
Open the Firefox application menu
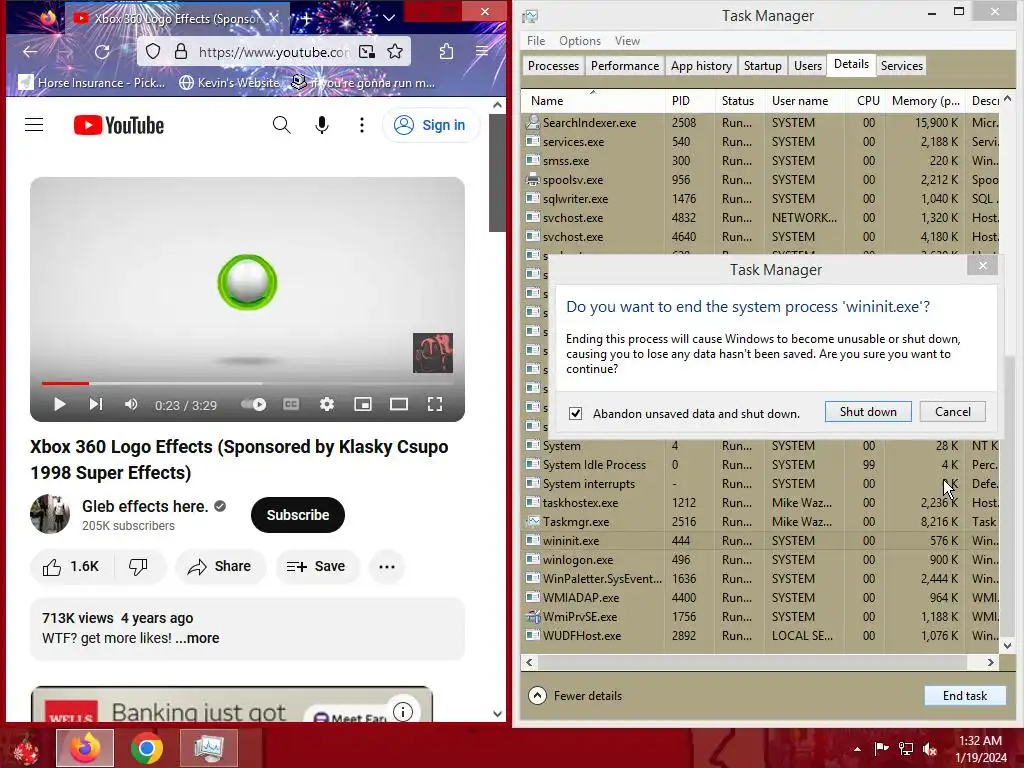482,52
